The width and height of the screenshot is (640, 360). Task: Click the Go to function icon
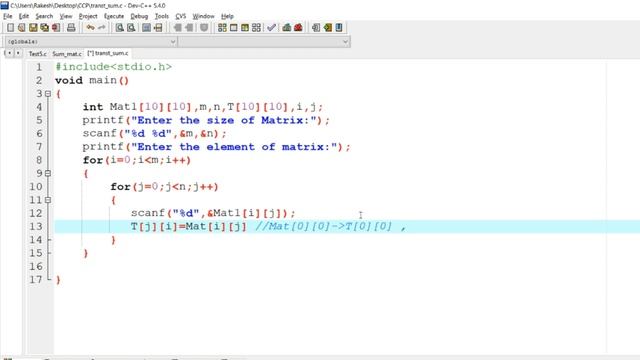pyautogui.click(x=147, y=28)
